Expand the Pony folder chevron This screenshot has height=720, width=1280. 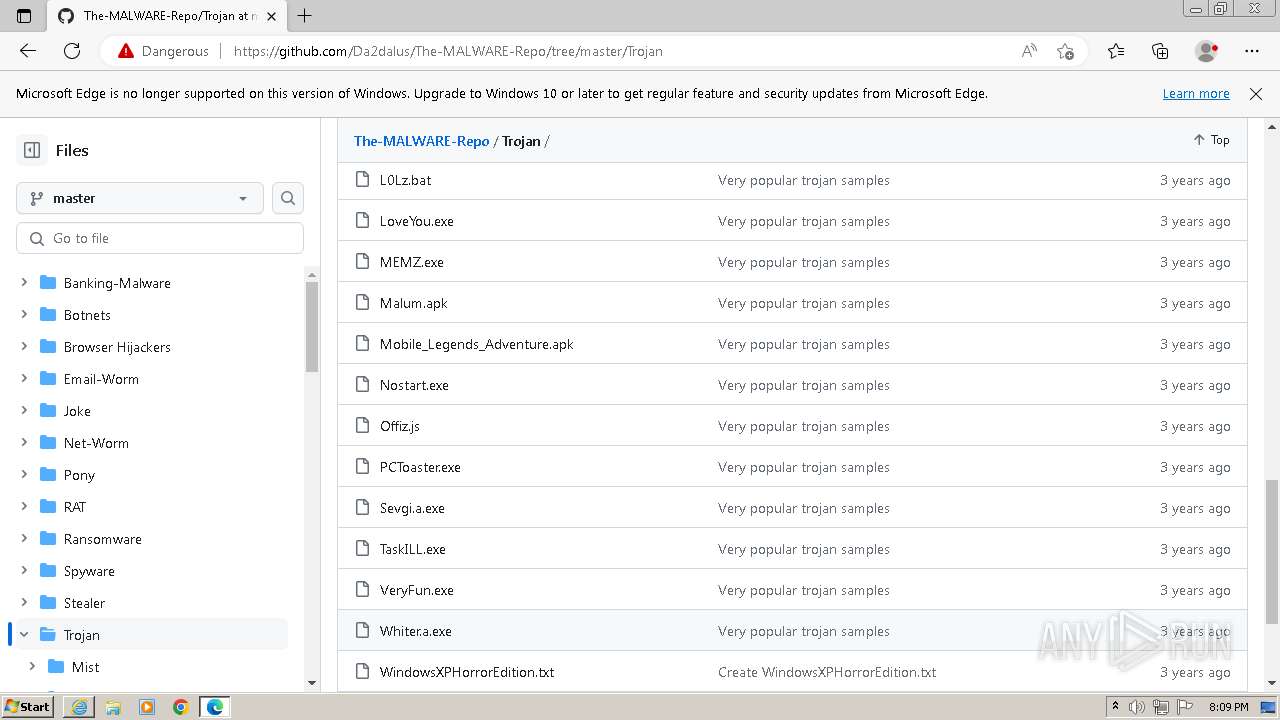[x=24, y=475]
